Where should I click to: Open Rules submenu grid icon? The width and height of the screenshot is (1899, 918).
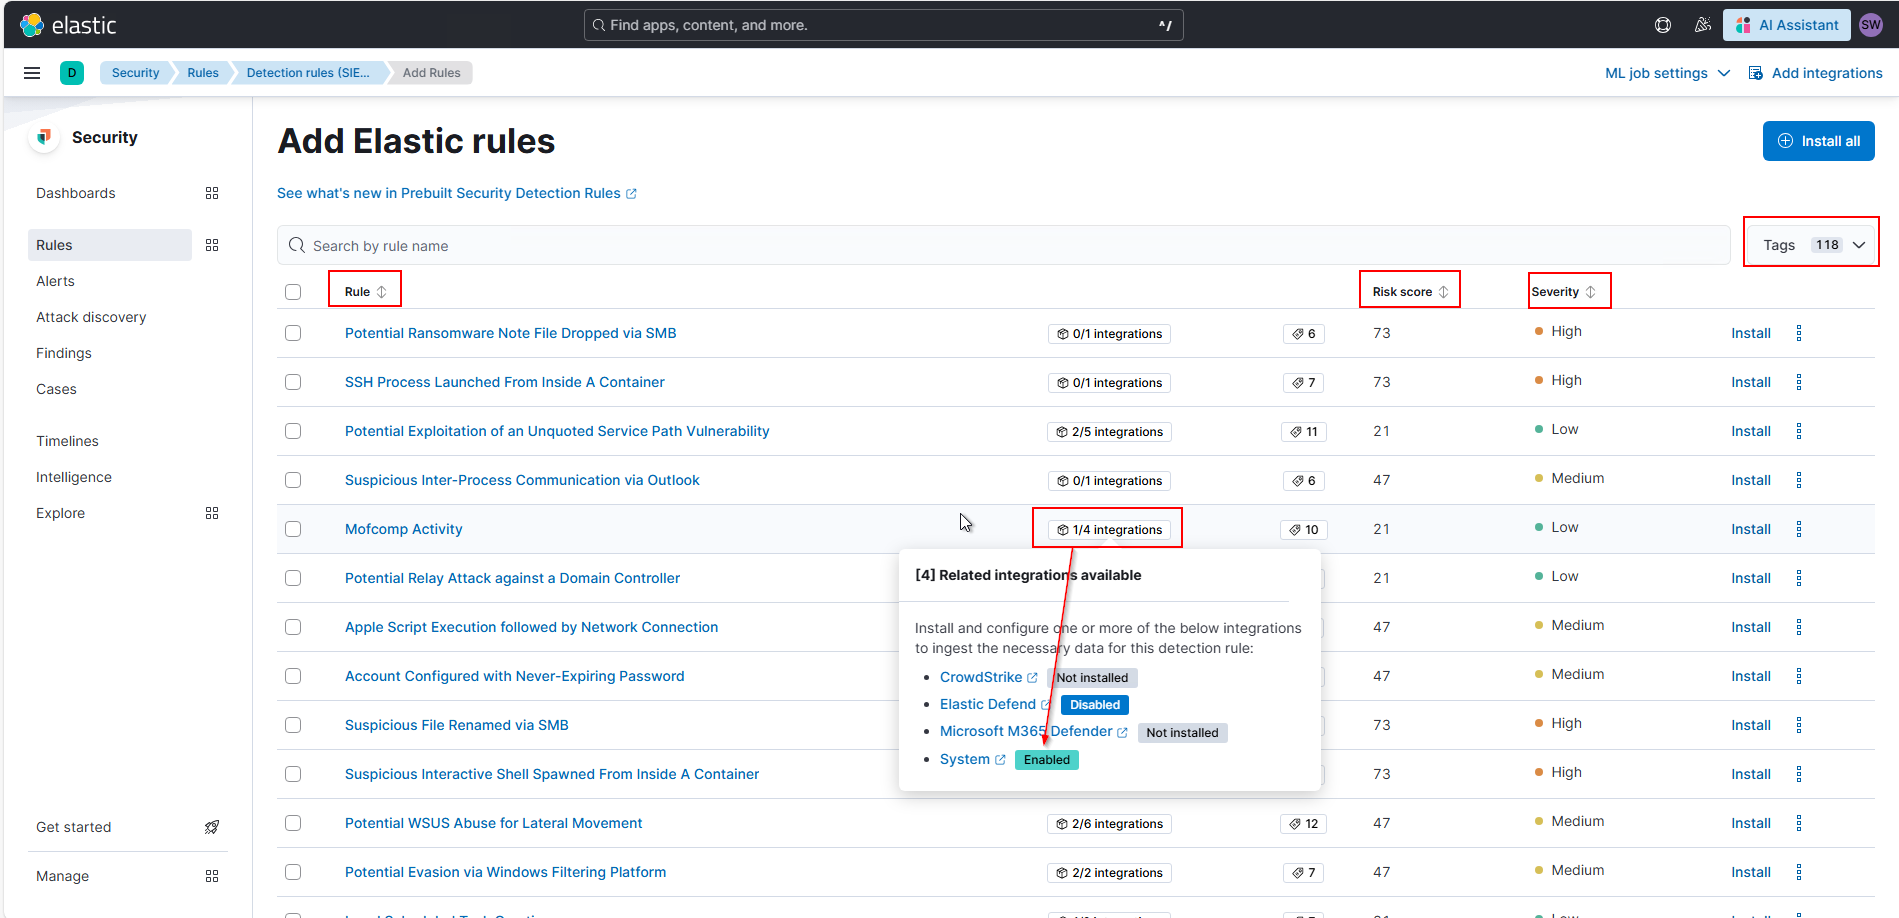tap(212, 245)
